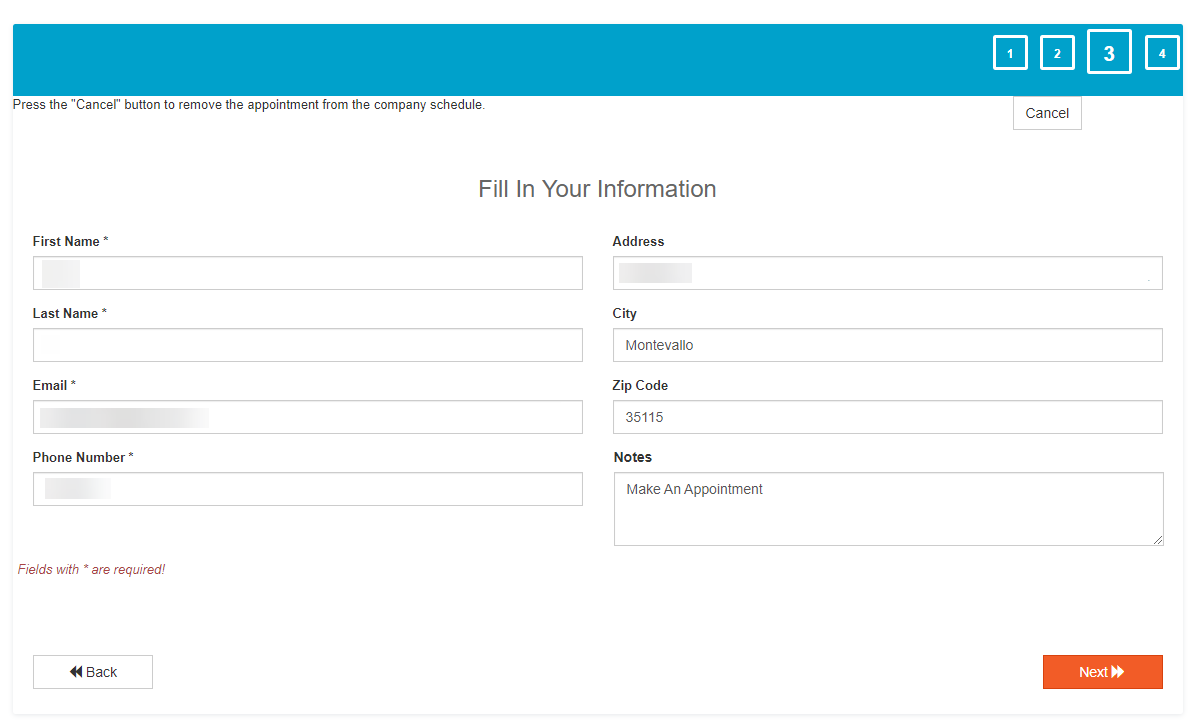Focus the Address text field
The width and height of the screenshot is (1191, 724).
point(887,273)
